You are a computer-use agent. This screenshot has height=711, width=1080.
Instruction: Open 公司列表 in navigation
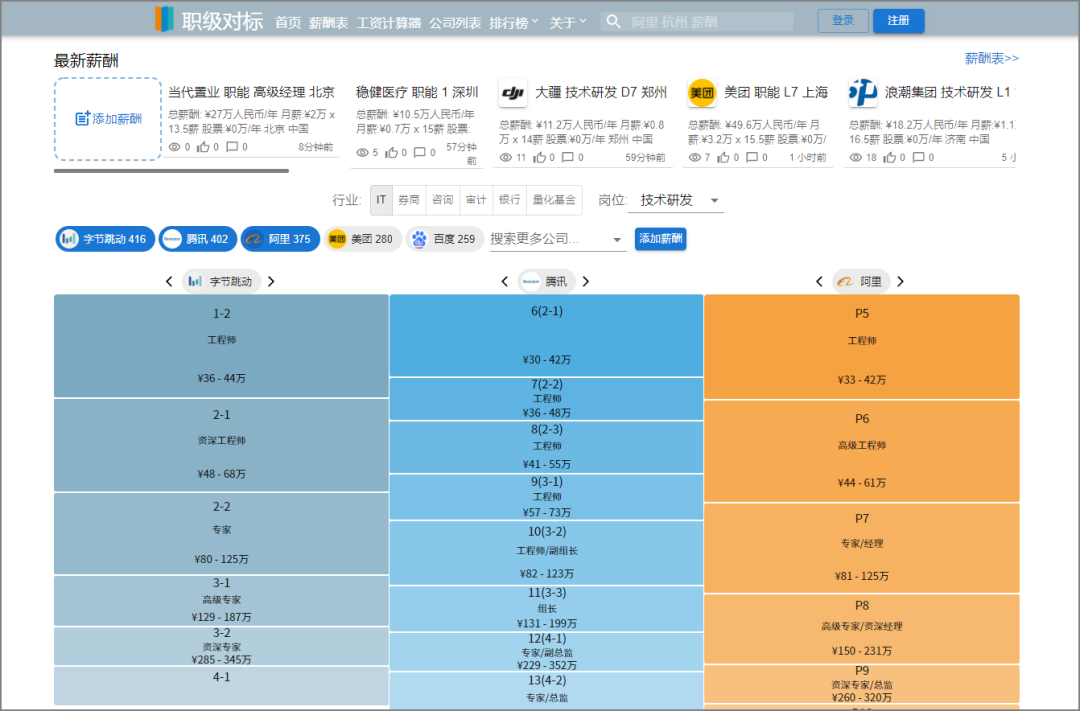point(455,23)
